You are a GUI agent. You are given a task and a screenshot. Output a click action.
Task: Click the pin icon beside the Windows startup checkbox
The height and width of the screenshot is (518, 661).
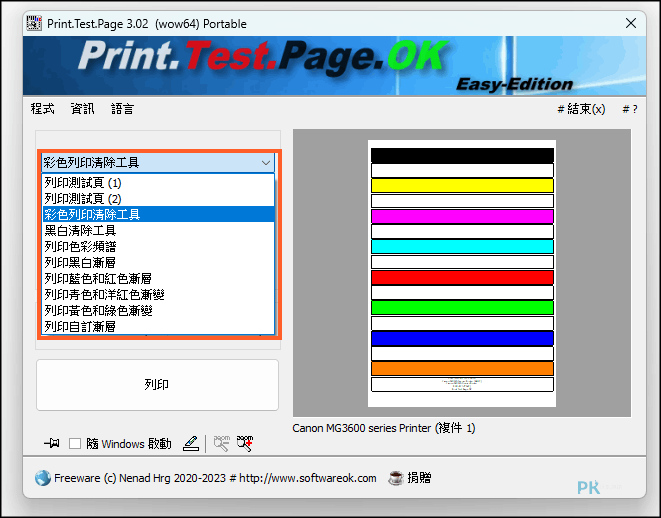click(x=51, y=443)
